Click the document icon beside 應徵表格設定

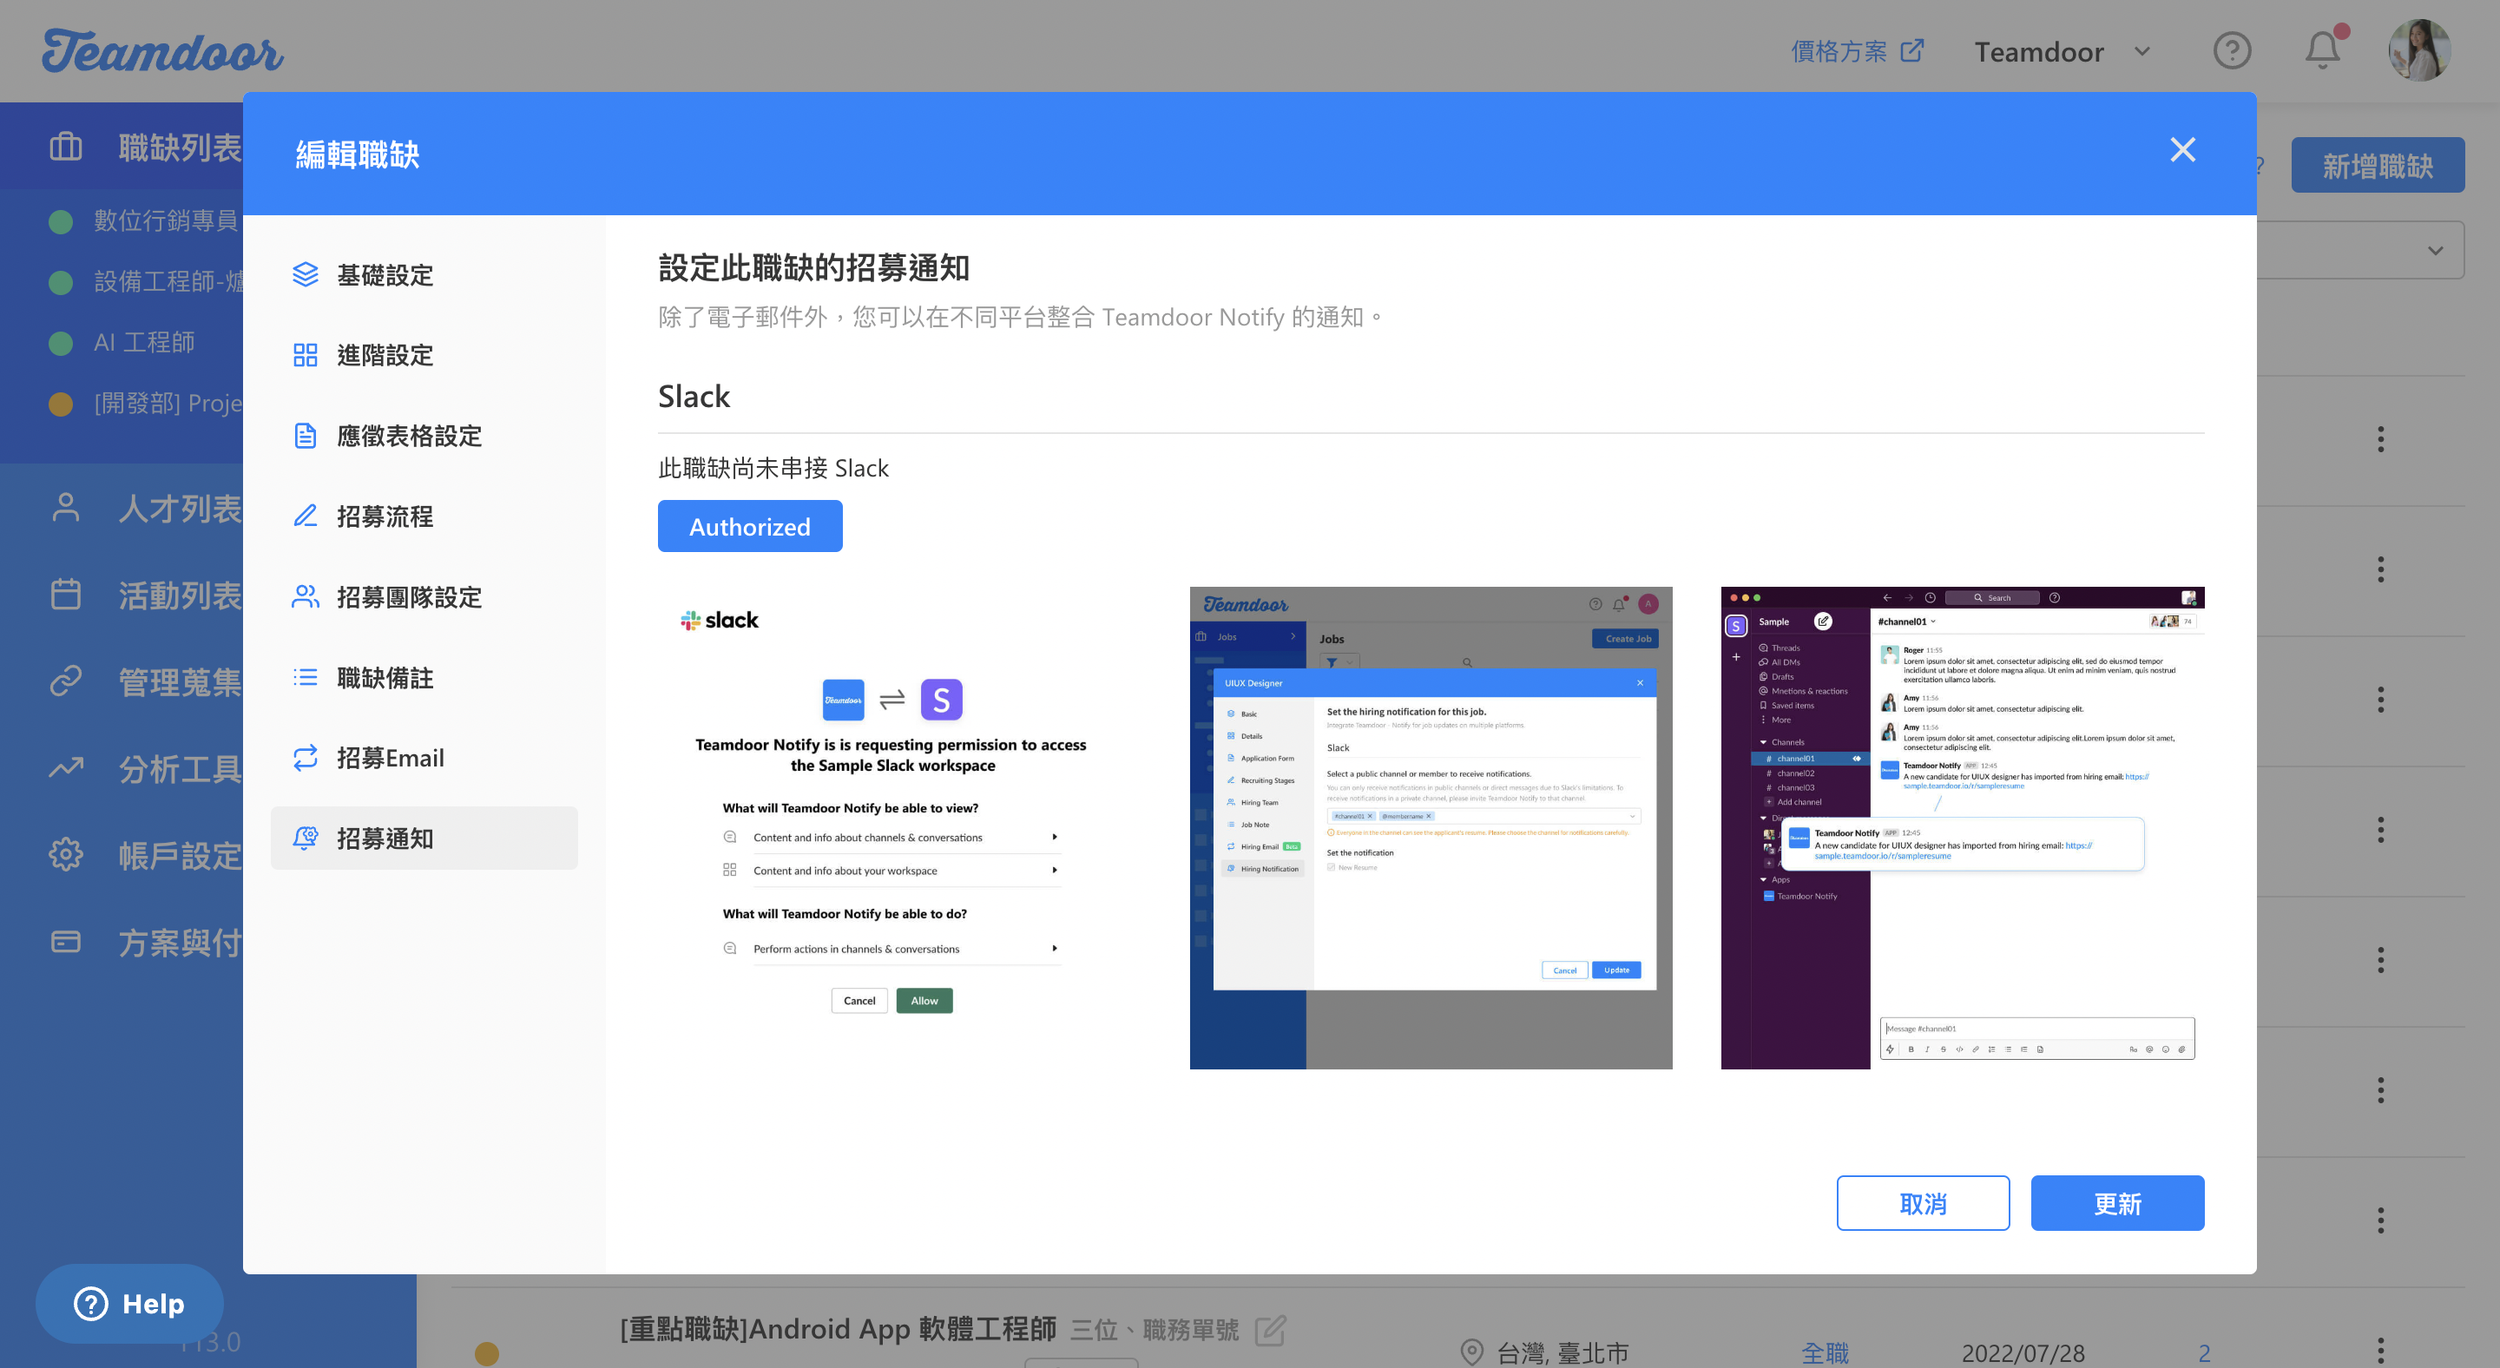click(x=305, y=436)
